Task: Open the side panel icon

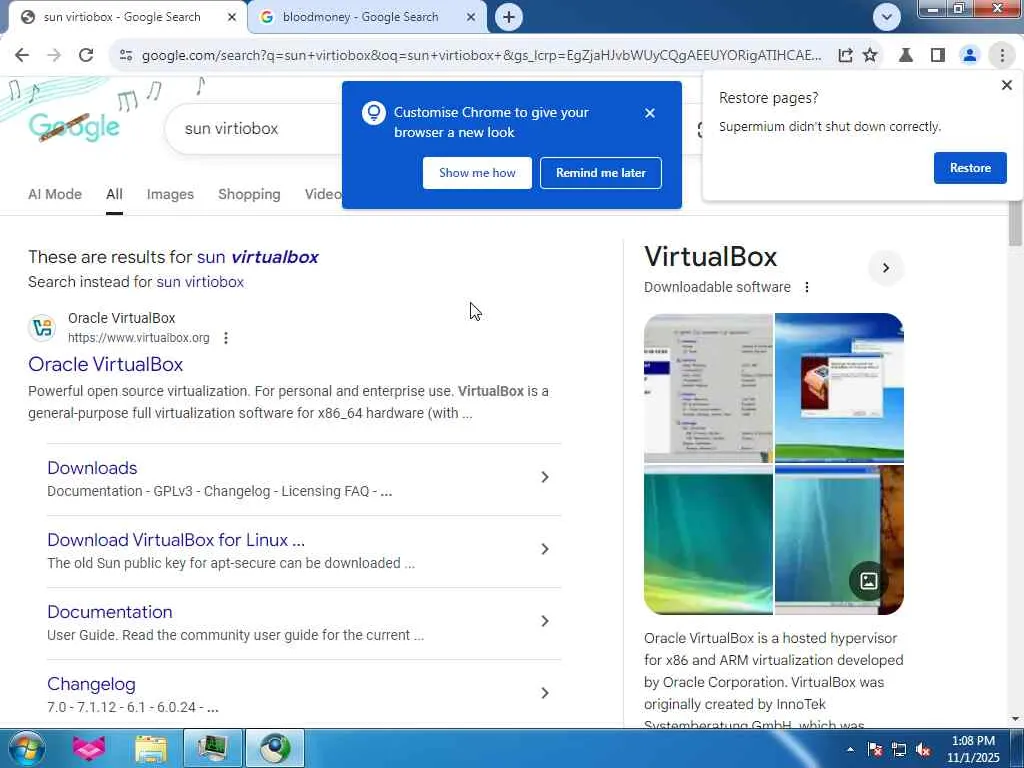Action: [x=938, y=56]
